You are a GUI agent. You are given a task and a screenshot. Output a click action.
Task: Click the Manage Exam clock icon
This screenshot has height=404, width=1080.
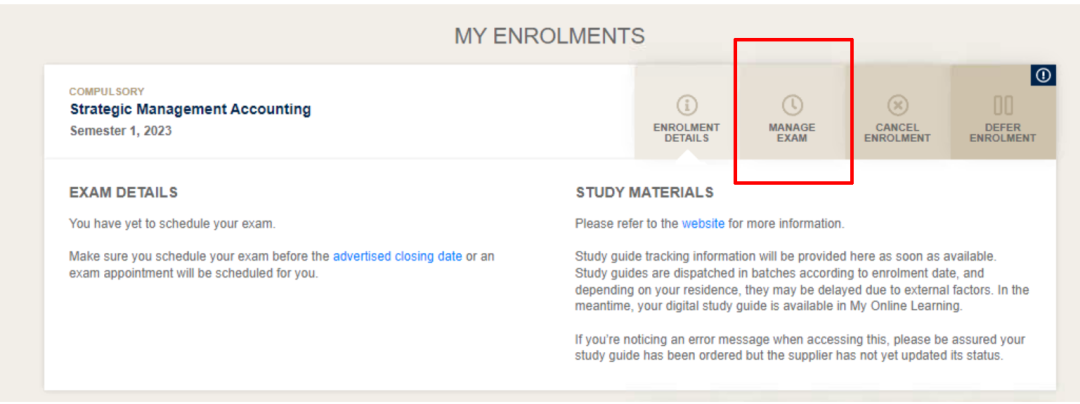tap(791, 104)
